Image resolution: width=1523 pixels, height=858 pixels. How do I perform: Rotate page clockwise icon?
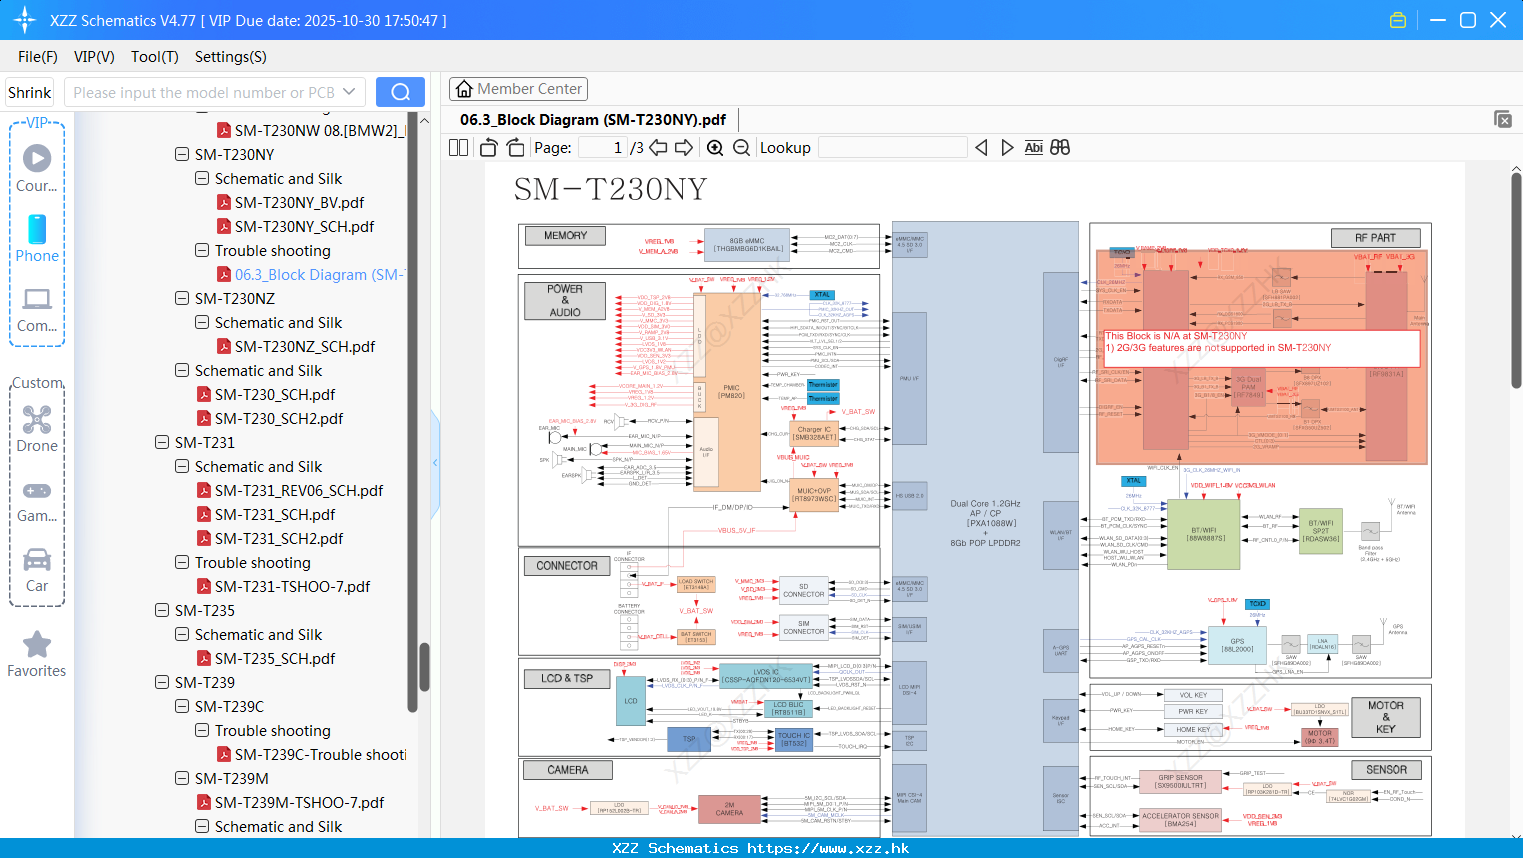coord(515,148)
